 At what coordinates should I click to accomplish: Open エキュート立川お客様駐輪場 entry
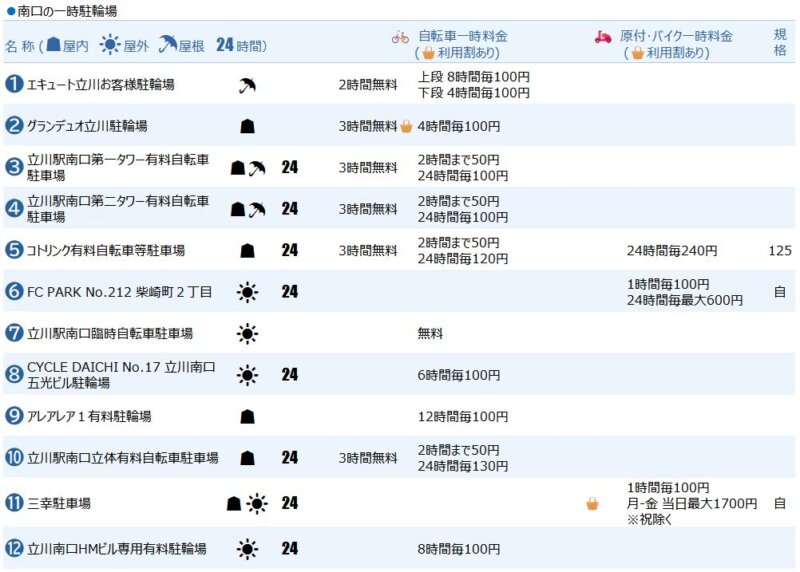point(101,84)
